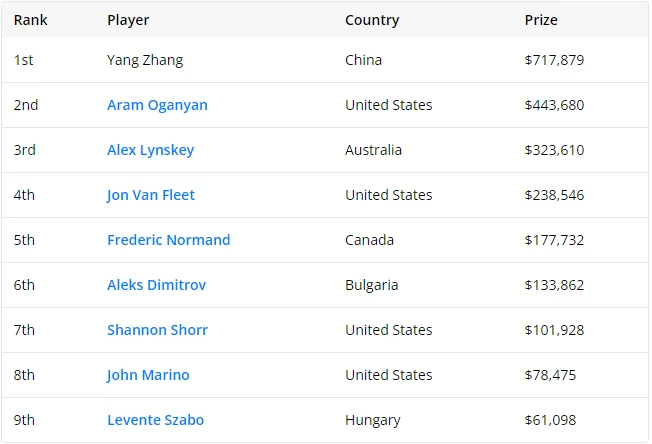Screen dimensions: 652x444
Task: Click the Player column header
Action: point(128,20)
